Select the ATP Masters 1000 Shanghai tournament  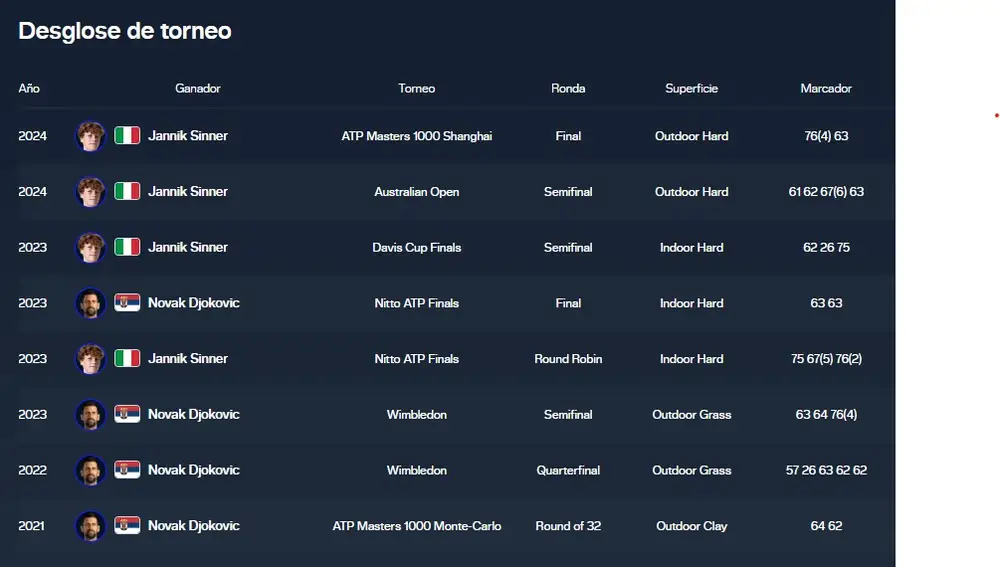pos(416,136)
